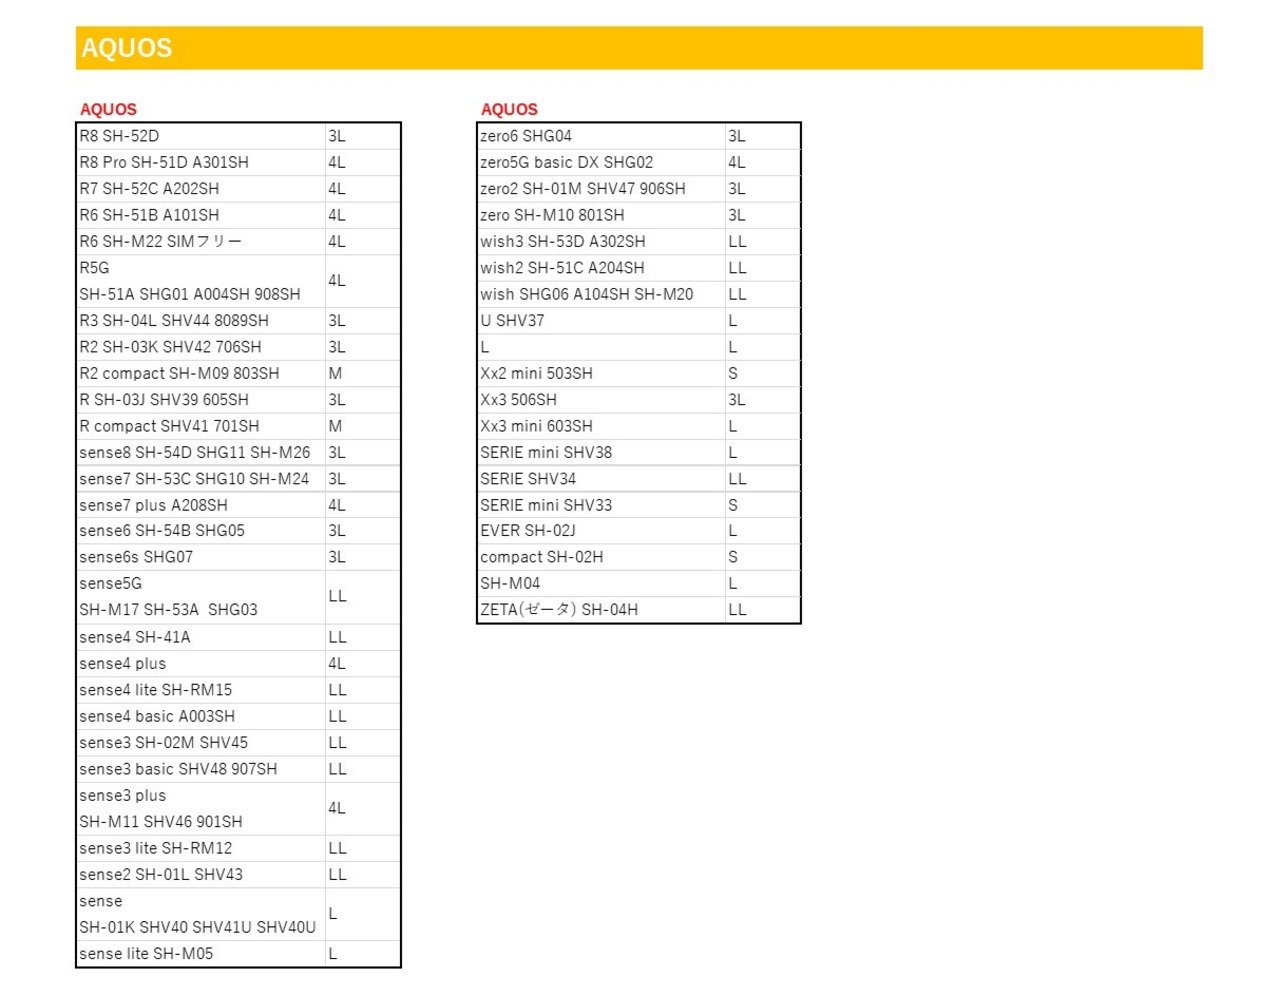Click the red AQUOS title above the left table
This screenshot has height=996, width=1280.
click(x=108, y=109)
